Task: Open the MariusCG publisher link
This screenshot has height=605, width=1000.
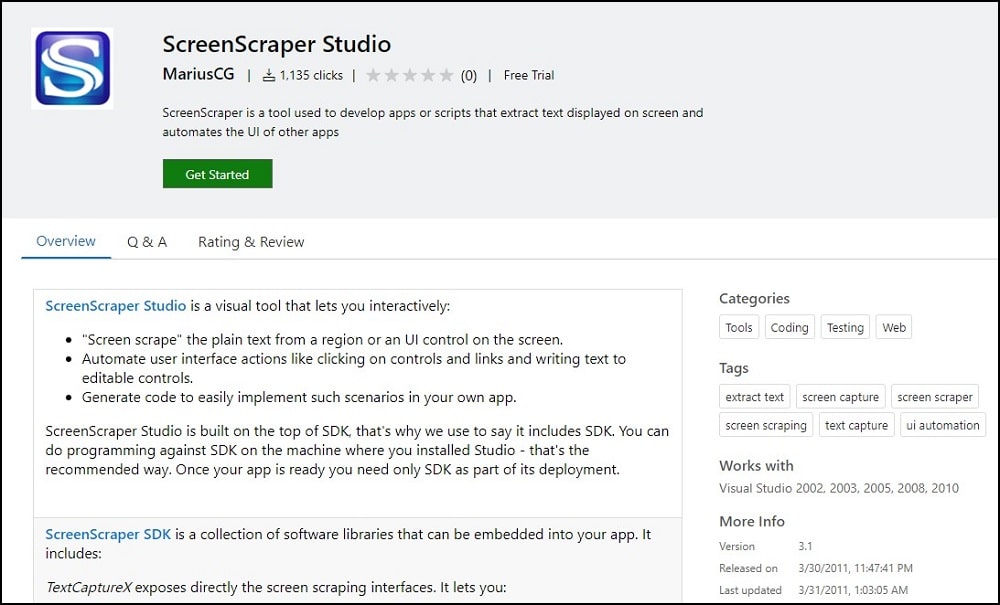Action: (198, 75)
